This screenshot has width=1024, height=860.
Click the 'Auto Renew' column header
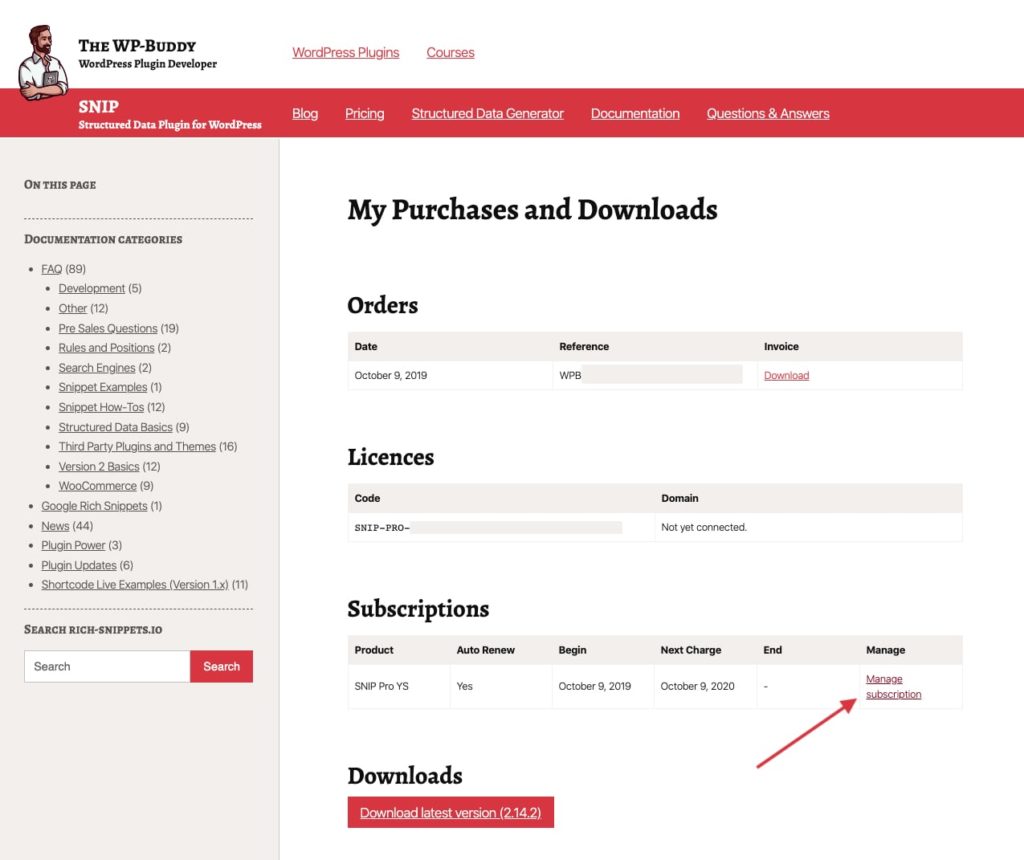[x=485, y=650]
